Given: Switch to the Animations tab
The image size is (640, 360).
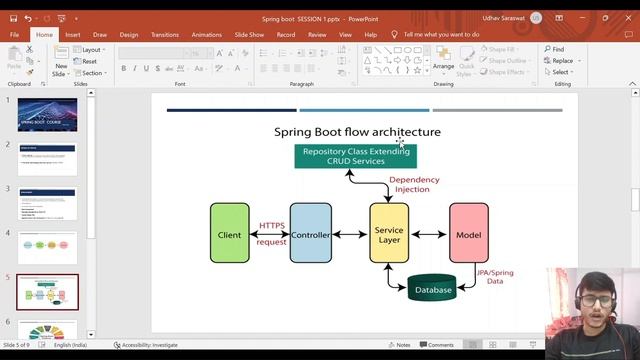Looking at the screenshot, I should (207, 35).
